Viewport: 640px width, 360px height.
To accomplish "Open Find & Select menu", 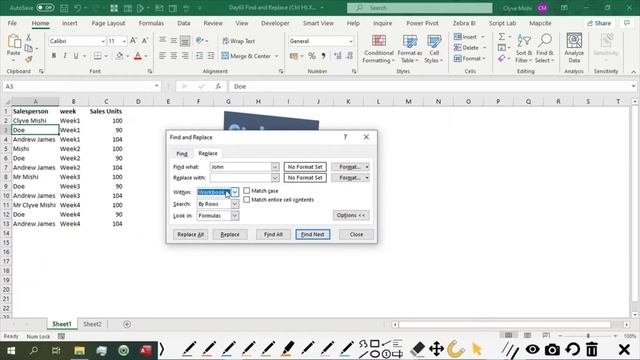I will click(x=545, y=49).
